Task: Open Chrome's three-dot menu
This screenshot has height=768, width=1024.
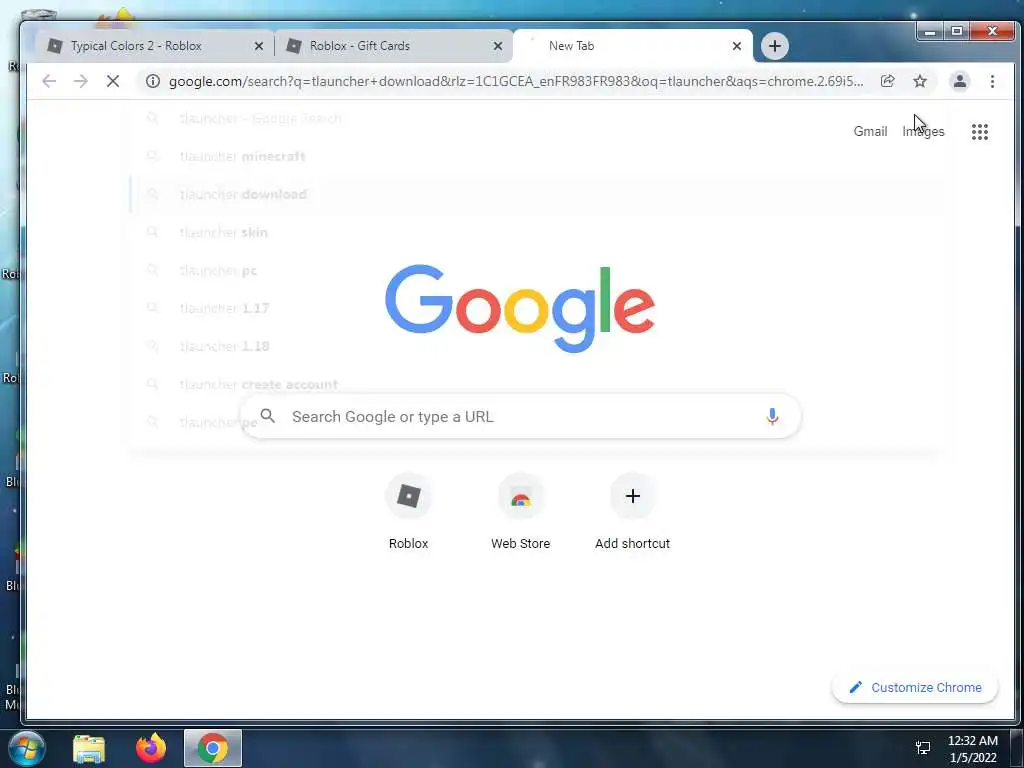Action: [992, 81]
